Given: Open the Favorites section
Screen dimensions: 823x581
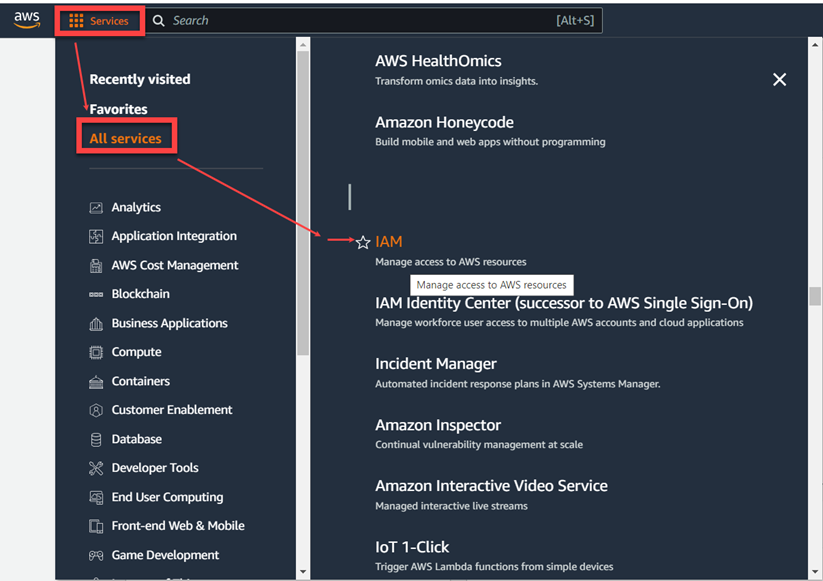Looking at the screenshot, I should click(x=118, y=109).
